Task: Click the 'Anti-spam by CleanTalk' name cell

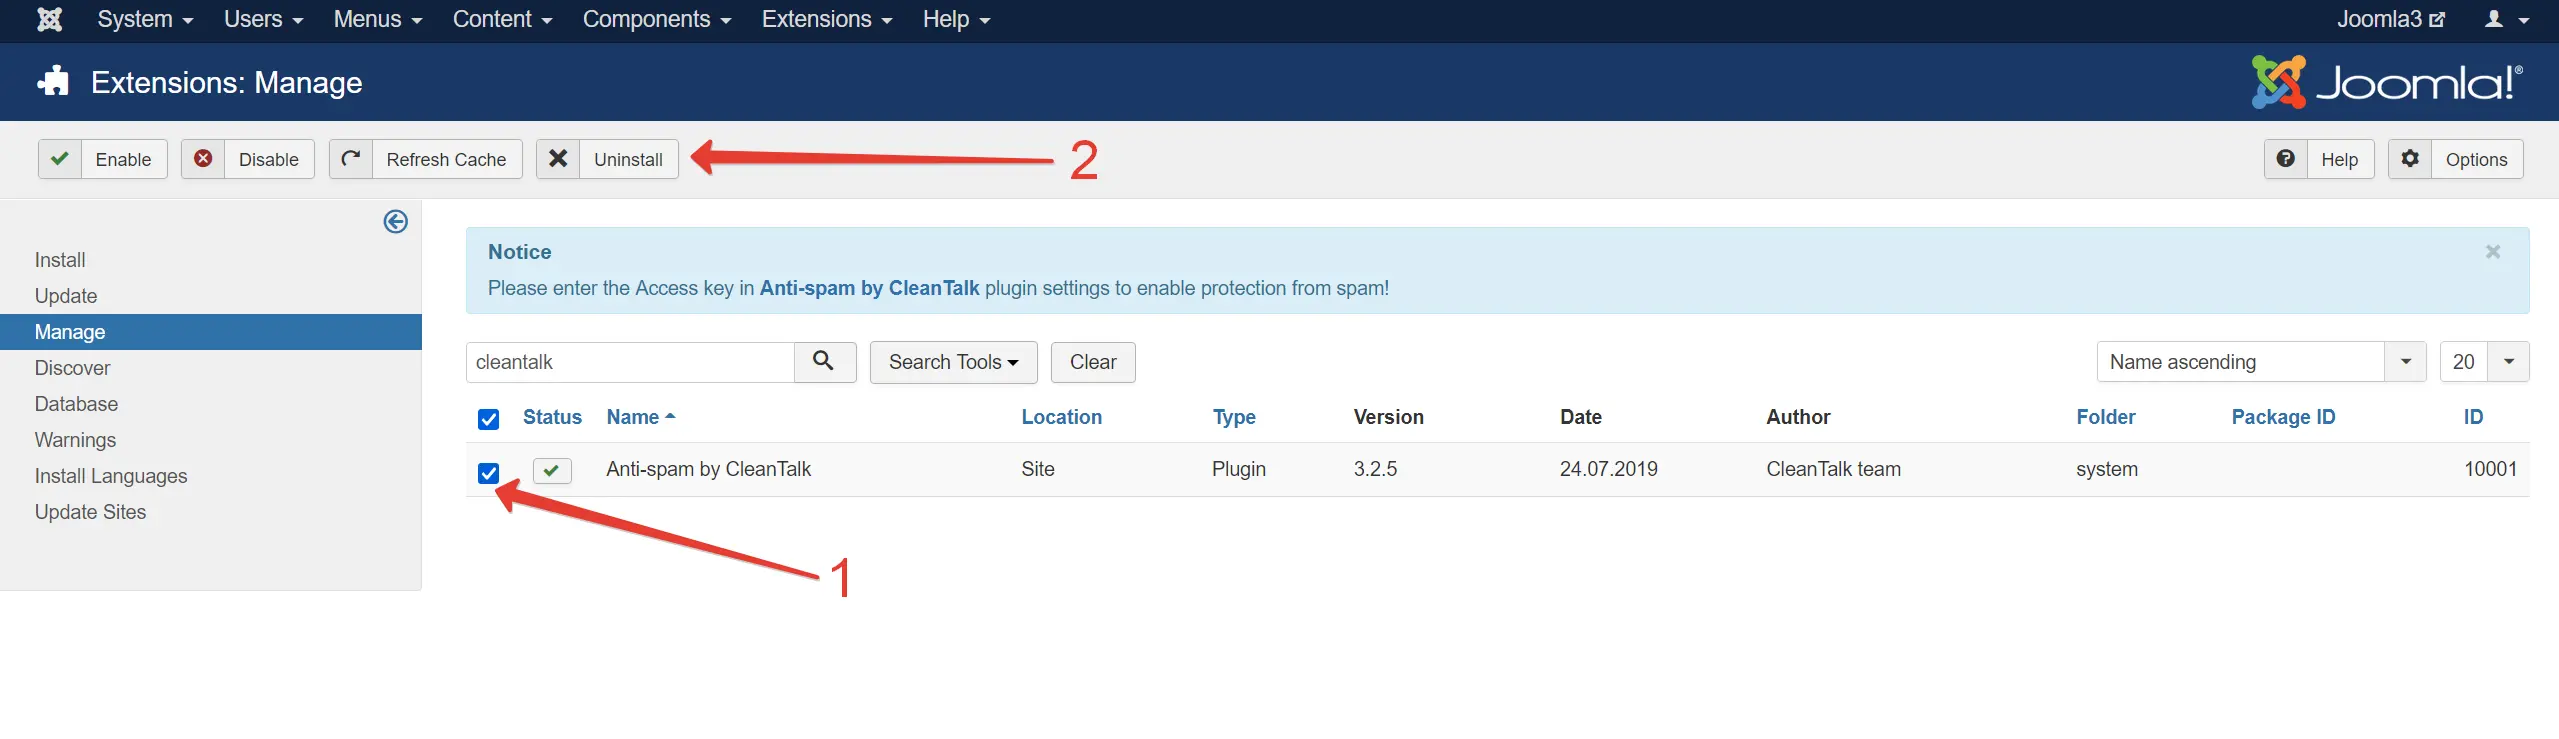Action: pos(708,469)
